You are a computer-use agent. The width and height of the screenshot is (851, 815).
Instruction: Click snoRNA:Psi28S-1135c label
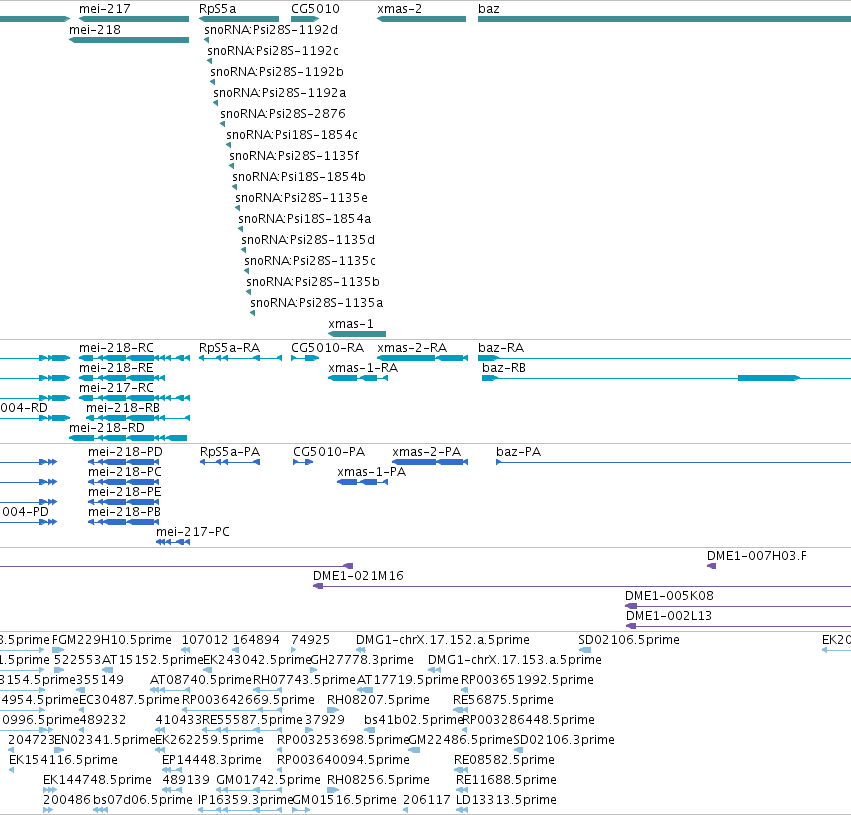310,261
